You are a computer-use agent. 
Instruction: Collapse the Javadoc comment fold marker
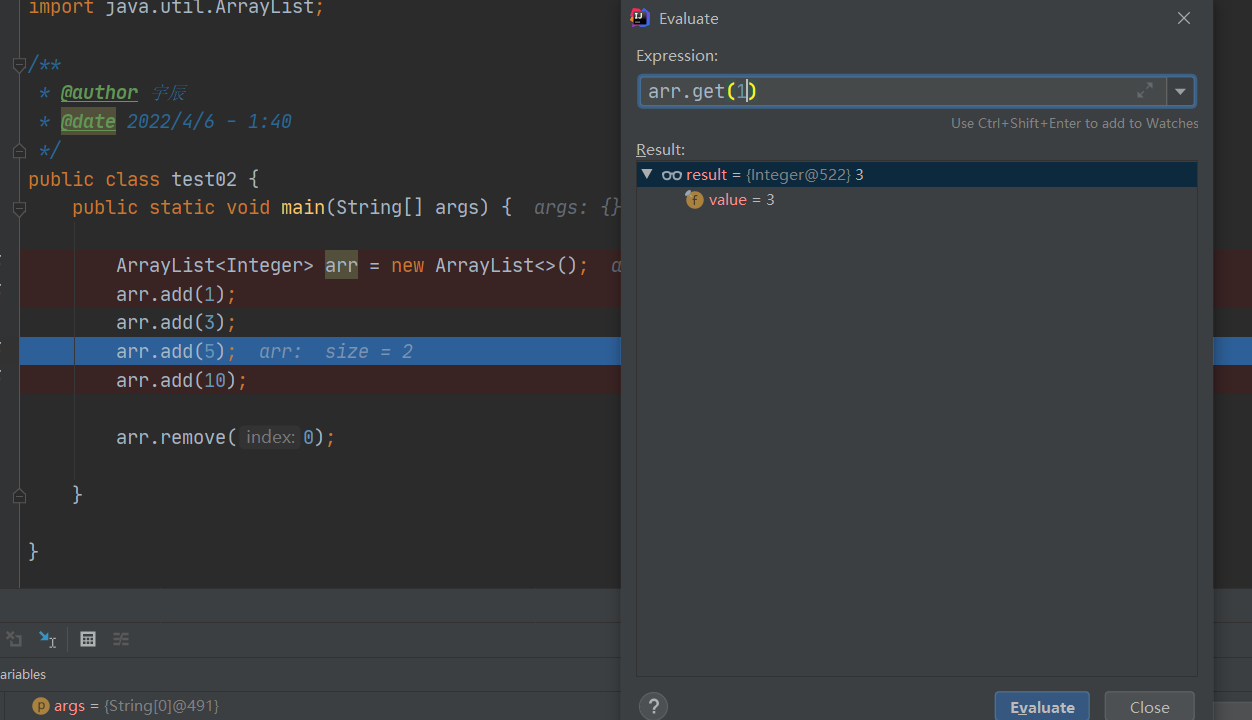[19, 65]
